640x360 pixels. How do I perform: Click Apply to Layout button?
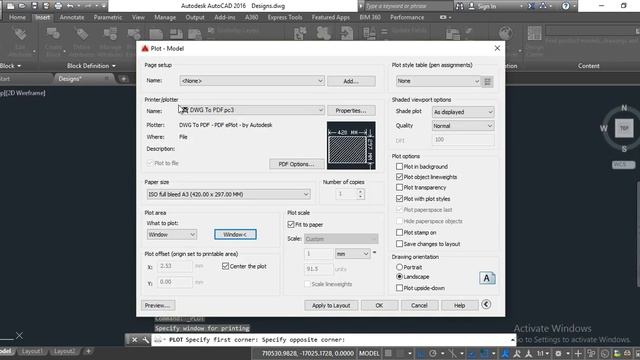click(x=331, y=305)
